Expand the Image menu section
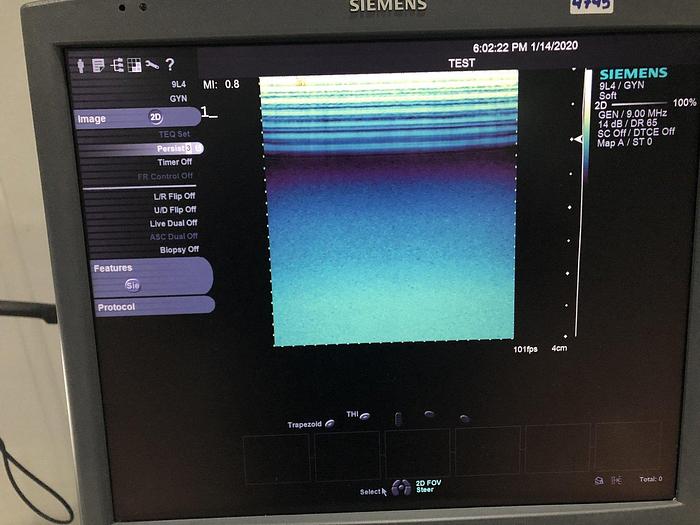 click(x=93, y=118)
